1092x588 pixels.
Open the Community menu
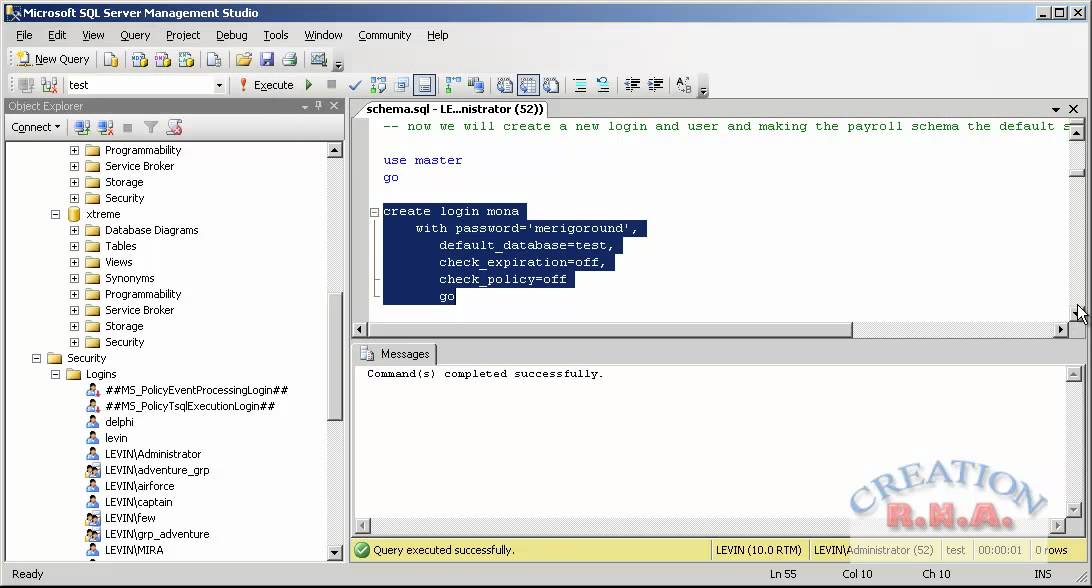pos(384,35)
